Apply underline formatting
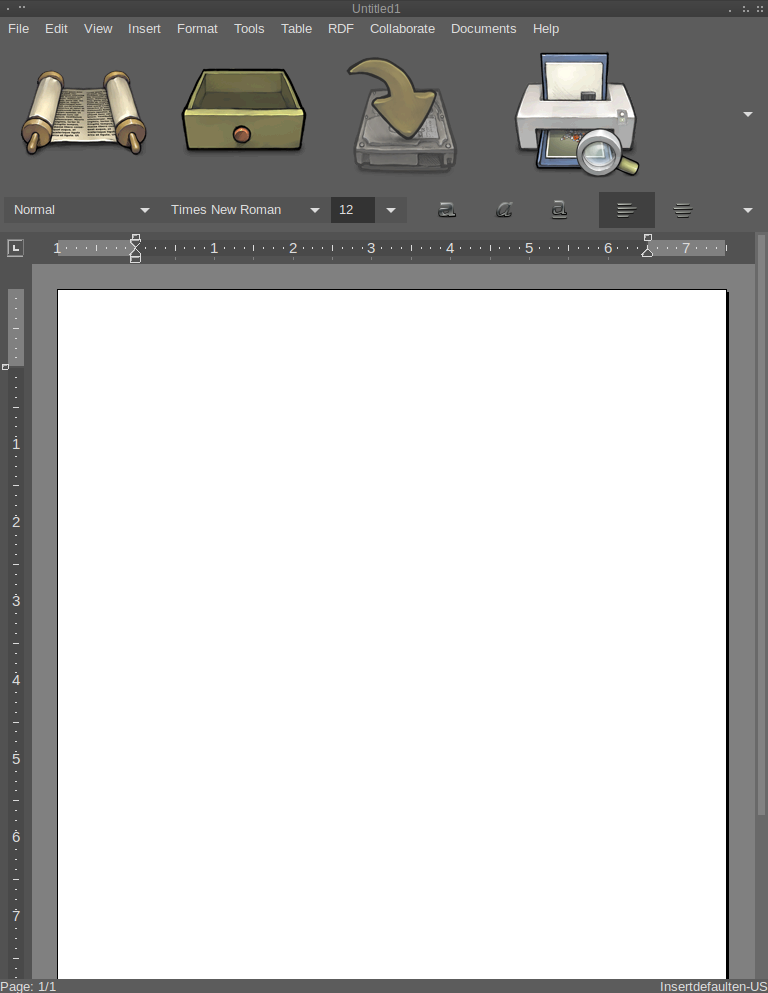The image size is (768, 993). (x=559, y=210)
